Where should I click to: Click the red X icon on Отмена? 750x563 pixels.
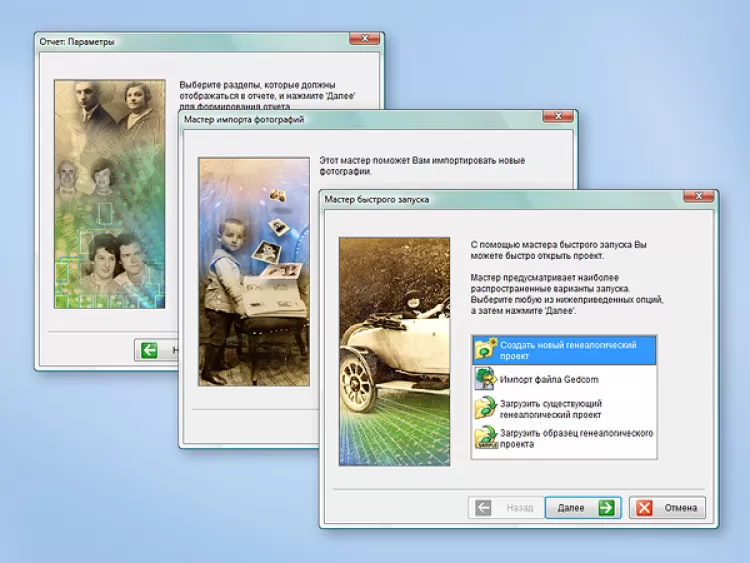pyautogui.click(x=645, y=508)
